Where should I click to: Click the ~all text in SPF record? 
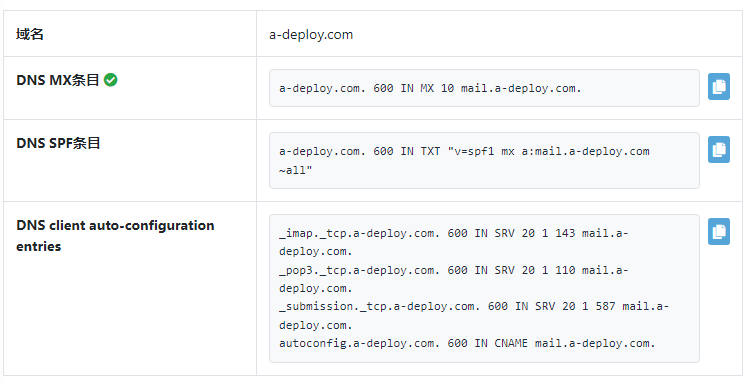coord(293,170)
